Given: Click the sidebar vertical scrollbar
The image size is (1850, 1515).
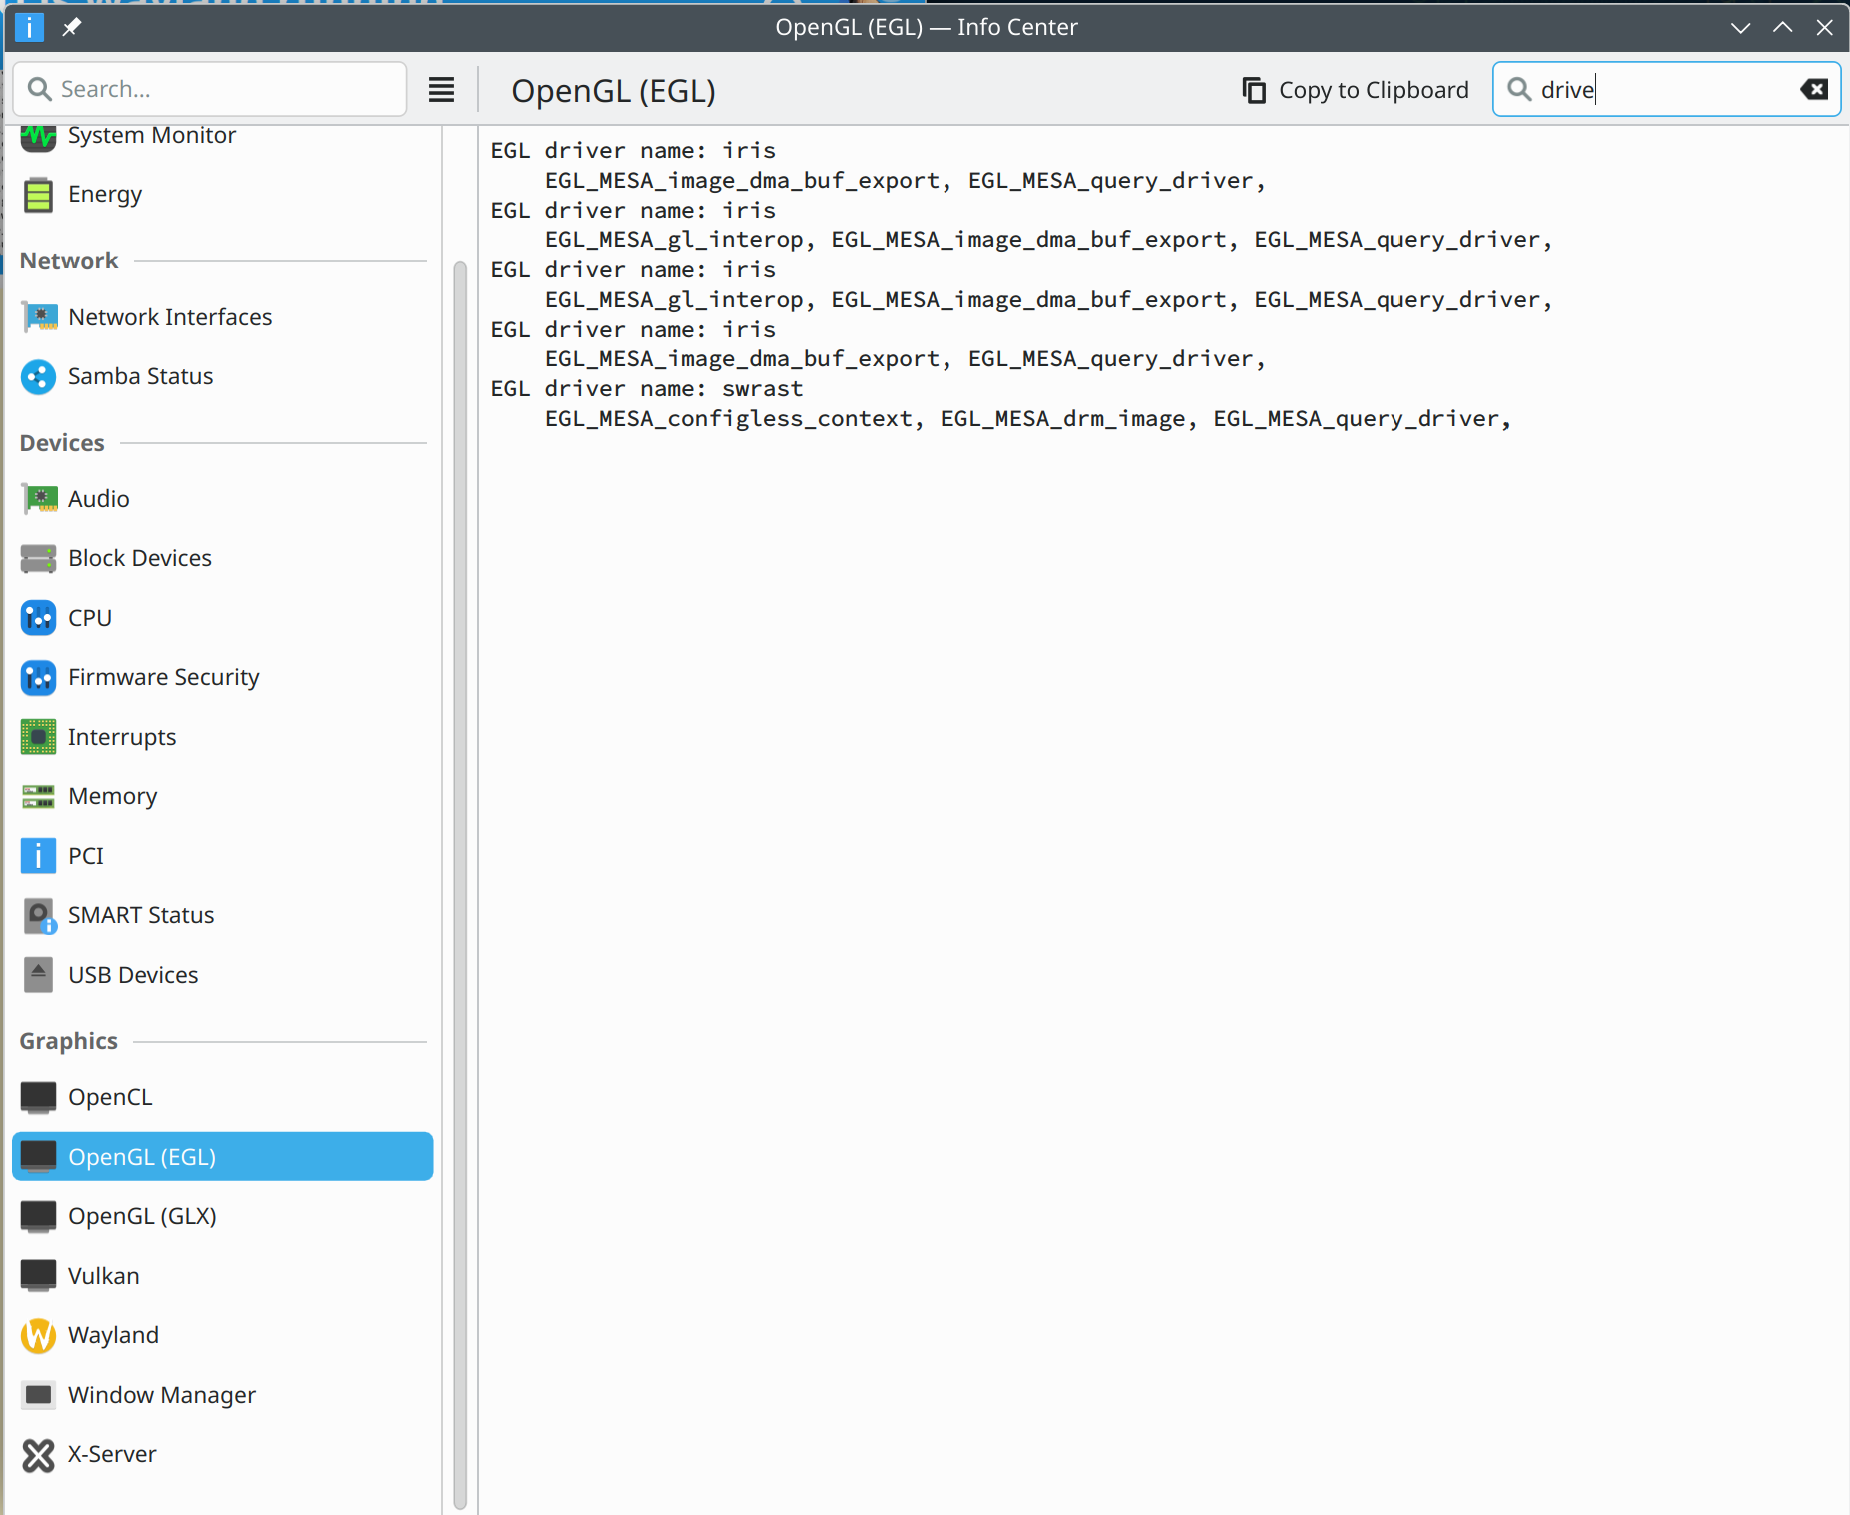Looking at the screenshot, I should coord(460,885).
